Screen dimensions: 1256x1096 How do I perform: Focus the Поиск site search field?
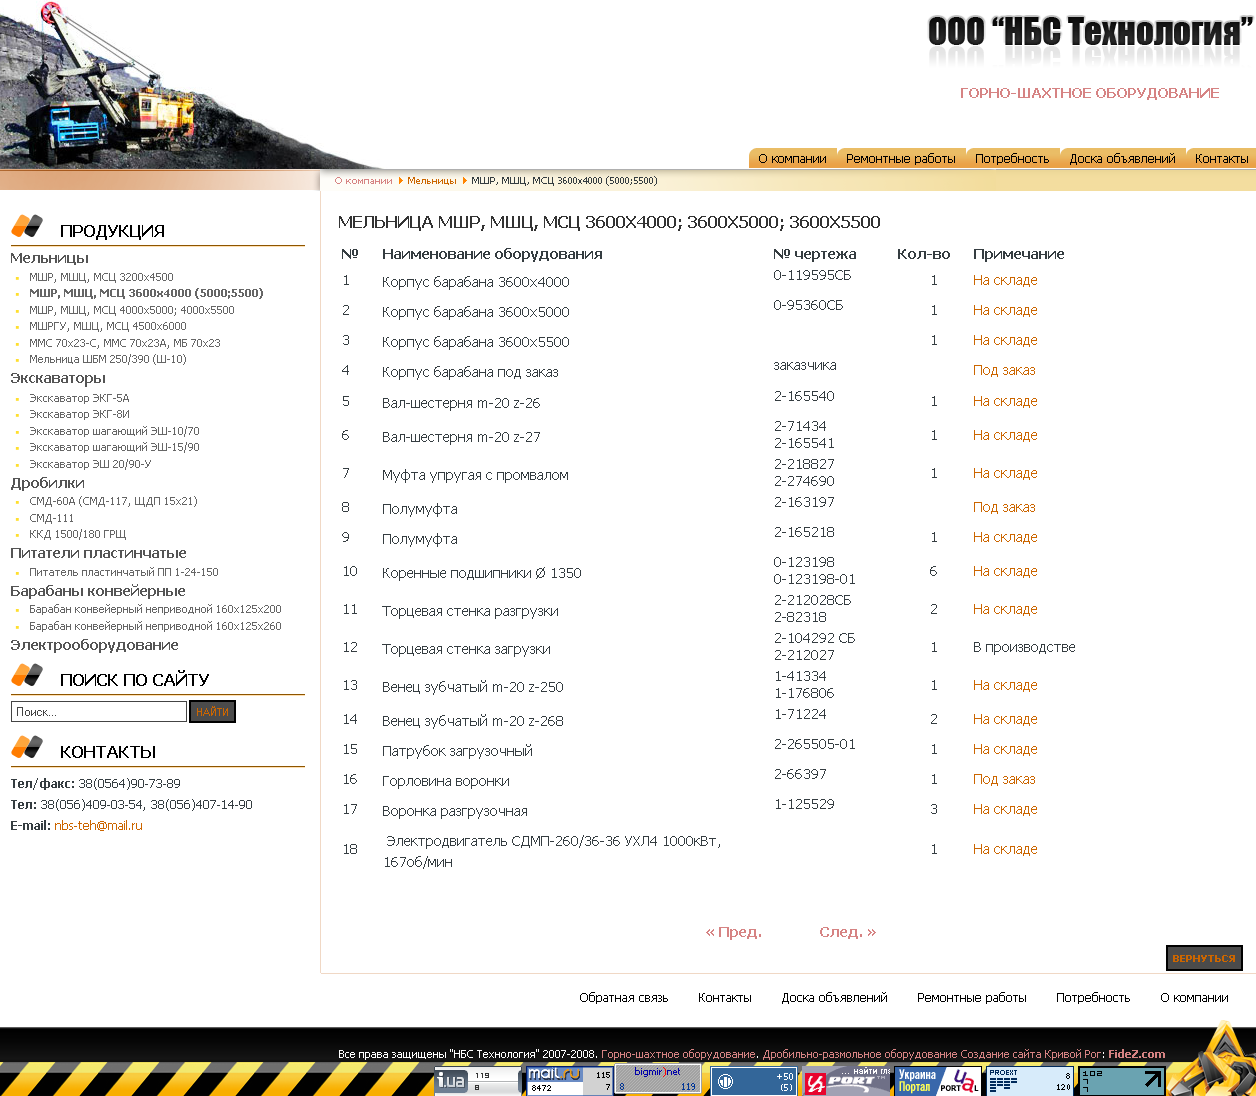click(x=99, y=712)
